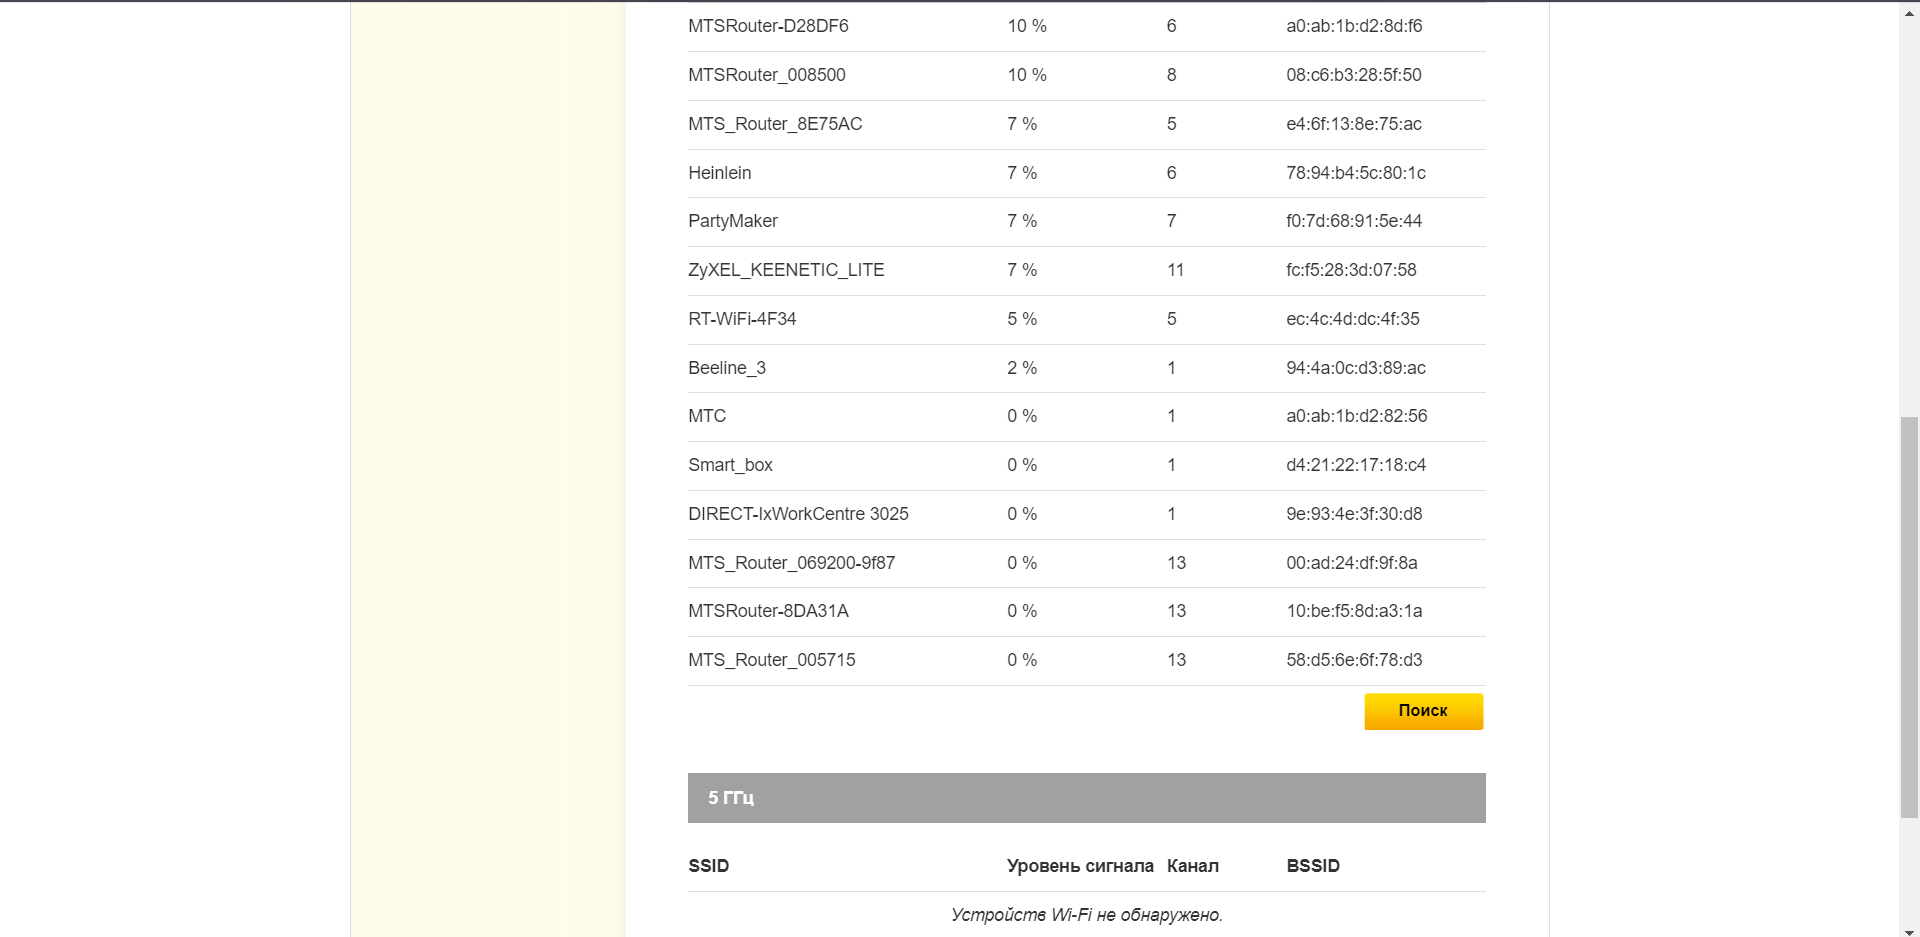Click the 7 % signal of Heinlein
Image resolution: width=1920 pixels, height=937 pixels.
pos(1022,173)
